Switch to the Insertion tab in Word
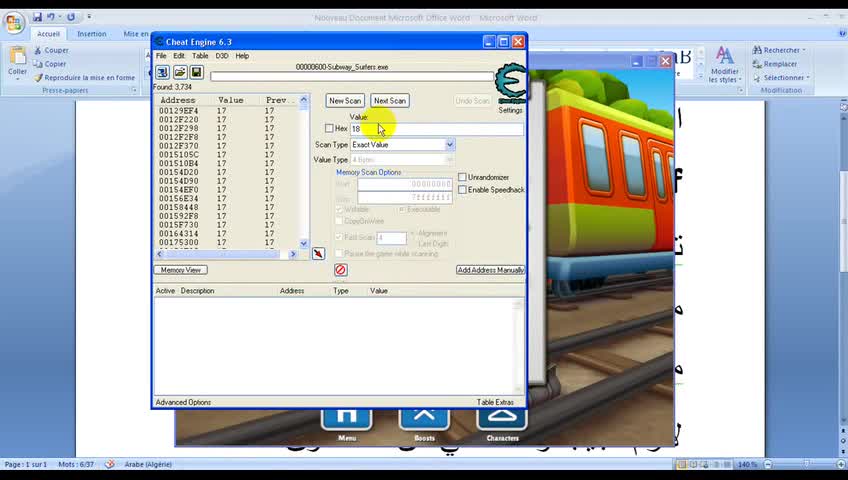 click(x=91, y=34)
